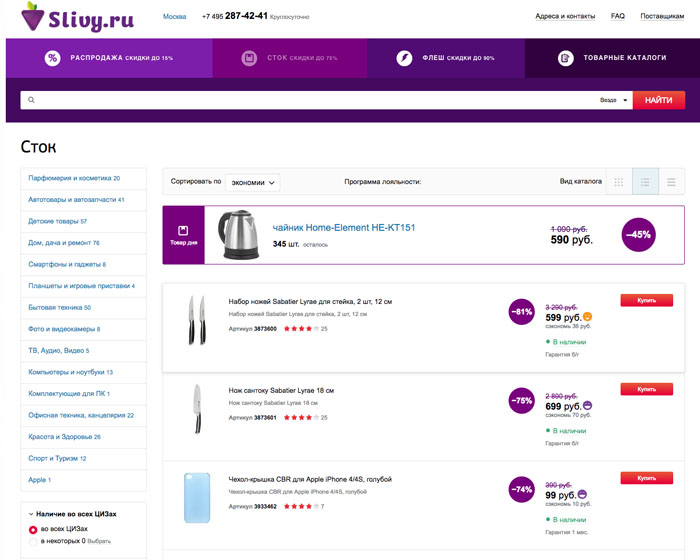The width and height of the screenshot is (700, 560).
Task: Click the Сток tab box icon
Action: pyautogui.click(x=249, y=58)
